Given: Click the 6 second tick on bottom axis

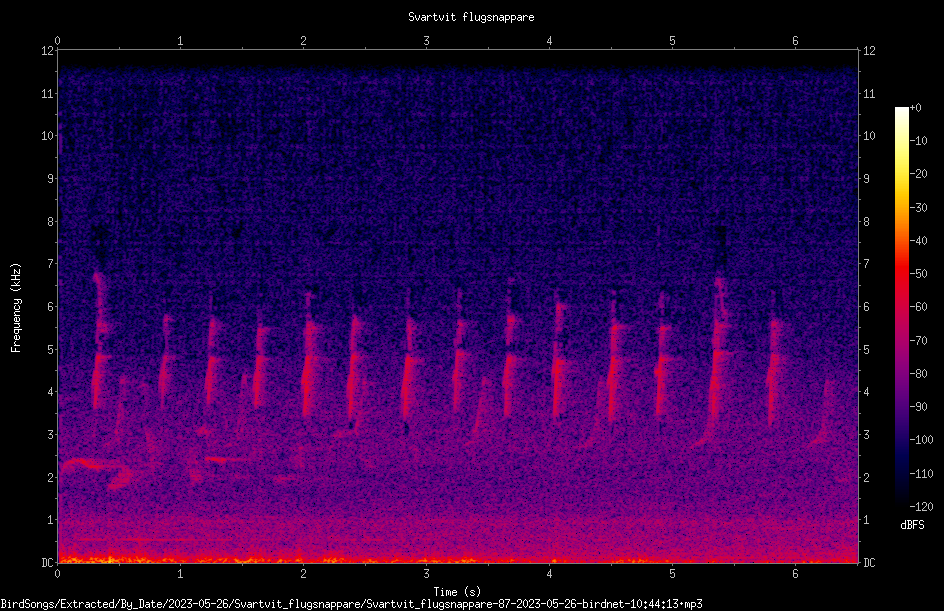Looking at the screenshot, I should 795,574.
